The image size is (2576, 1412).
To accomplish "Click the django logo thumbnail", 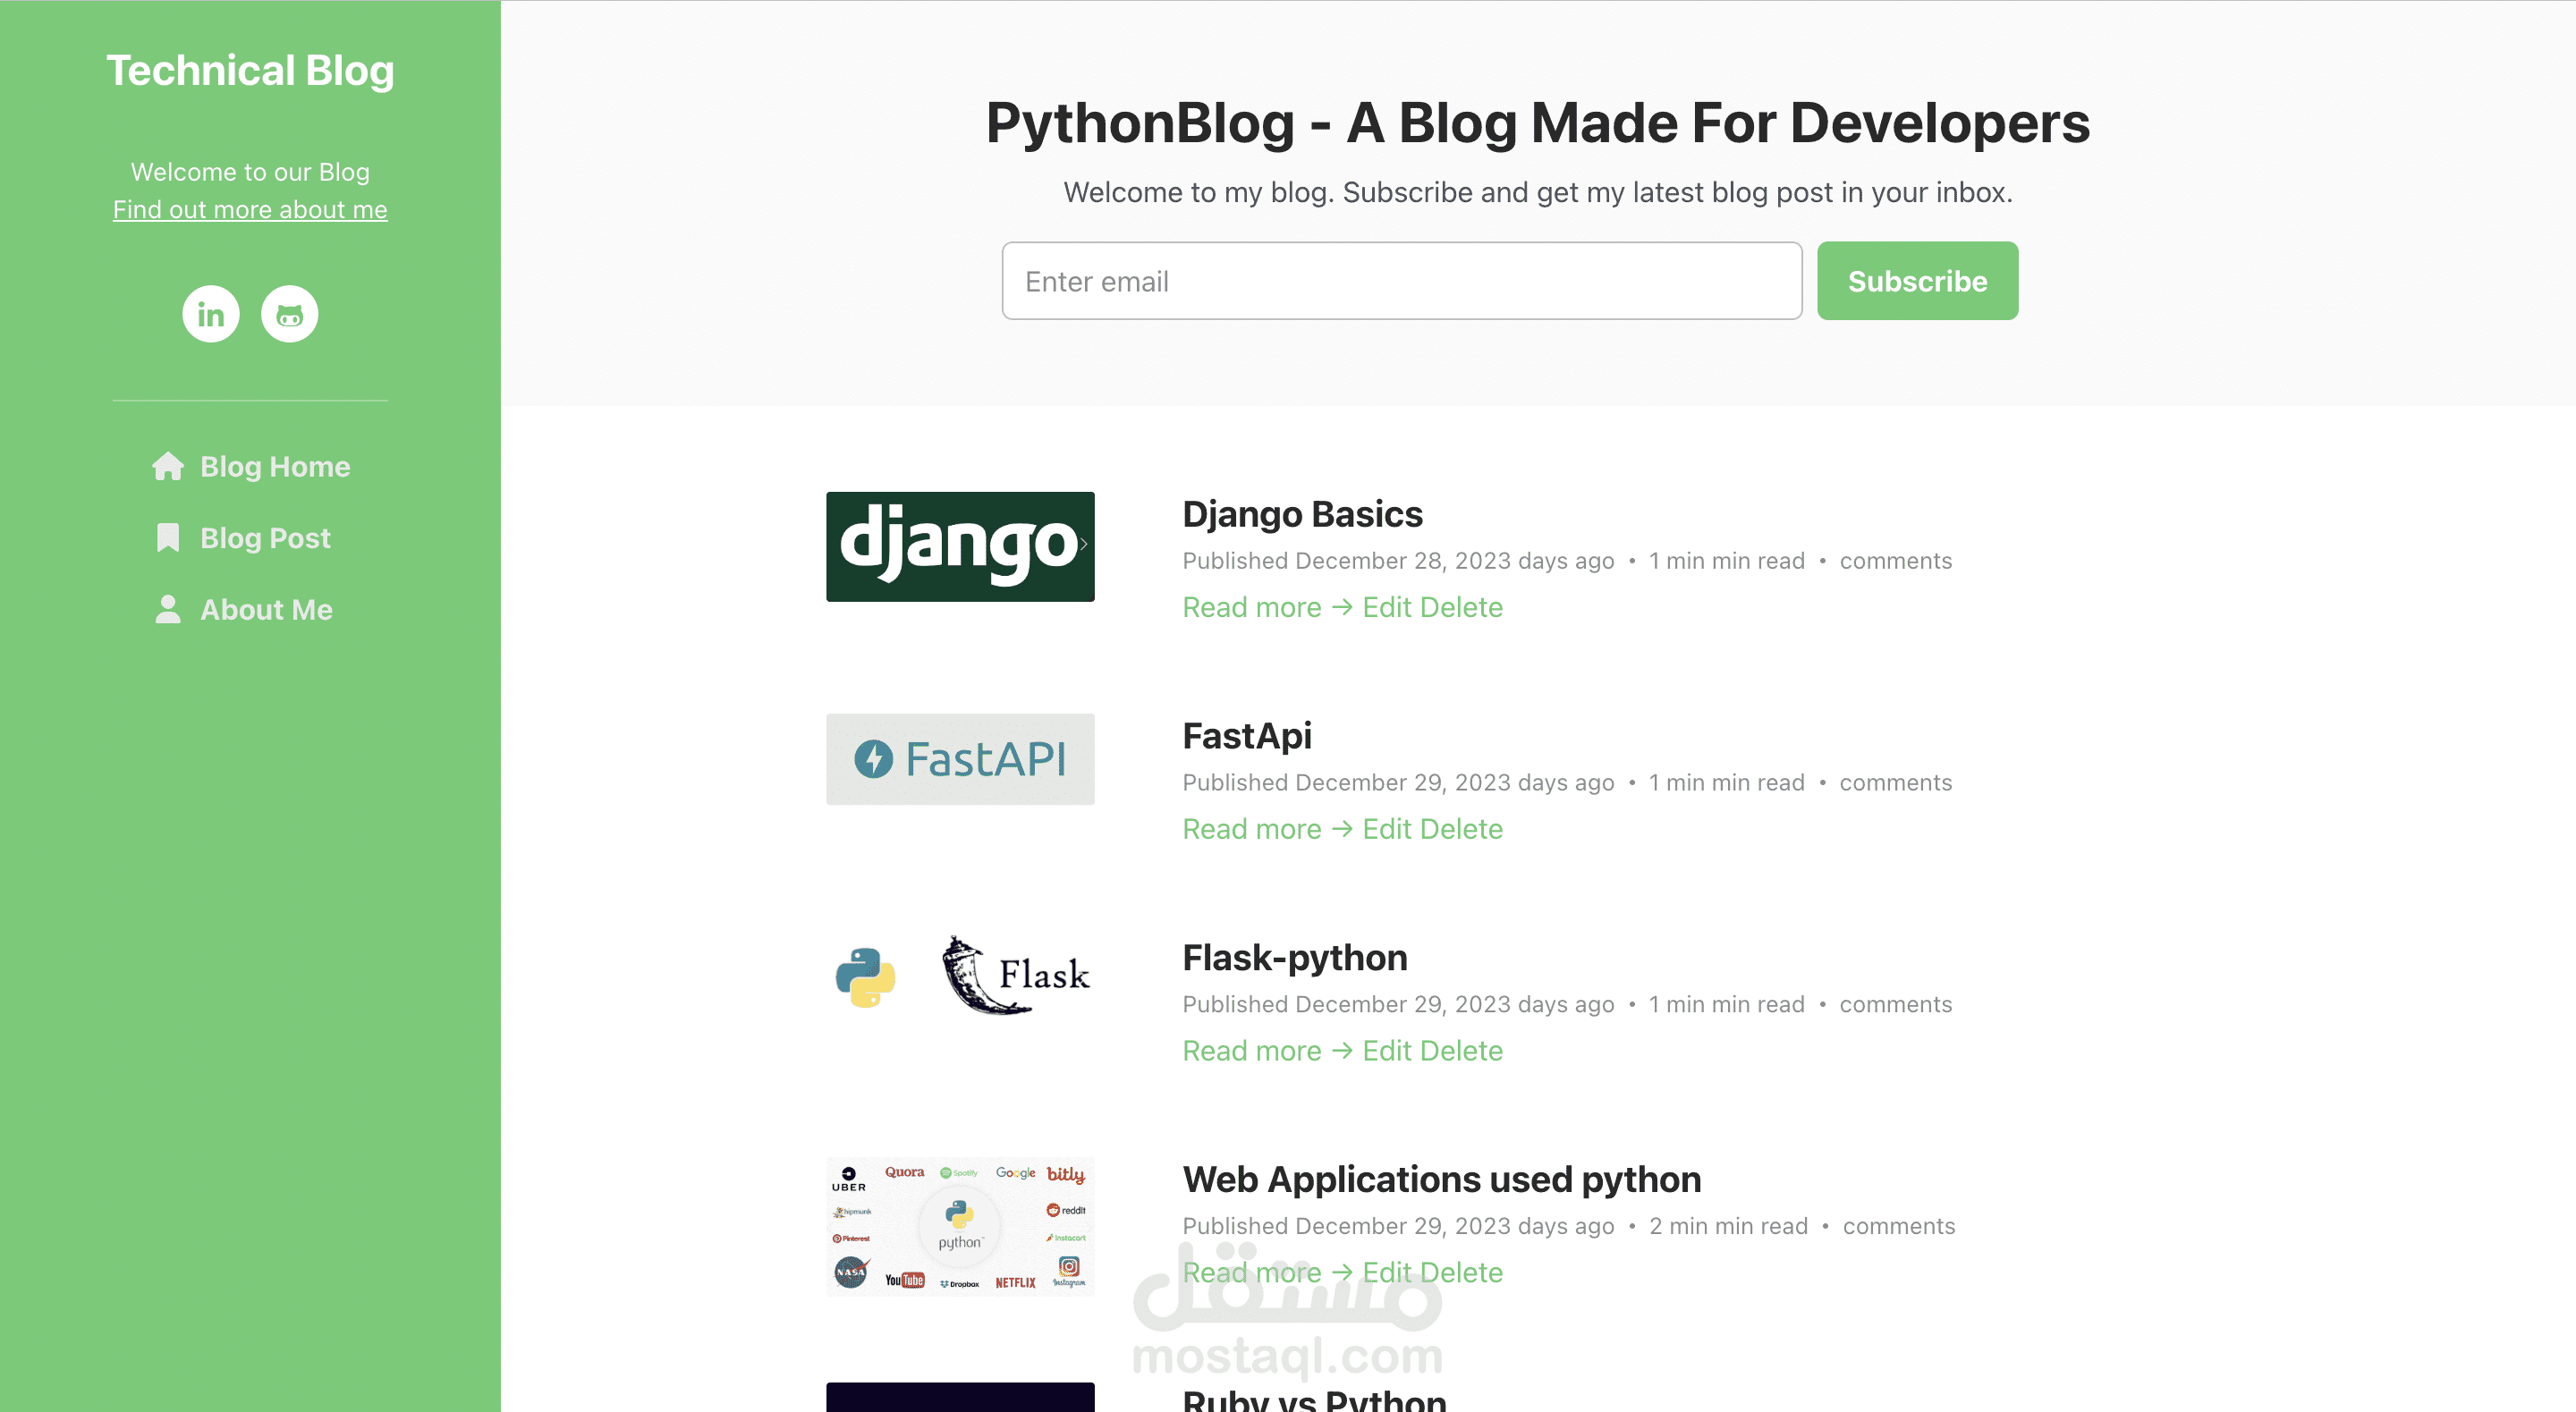I will (960, 547).
